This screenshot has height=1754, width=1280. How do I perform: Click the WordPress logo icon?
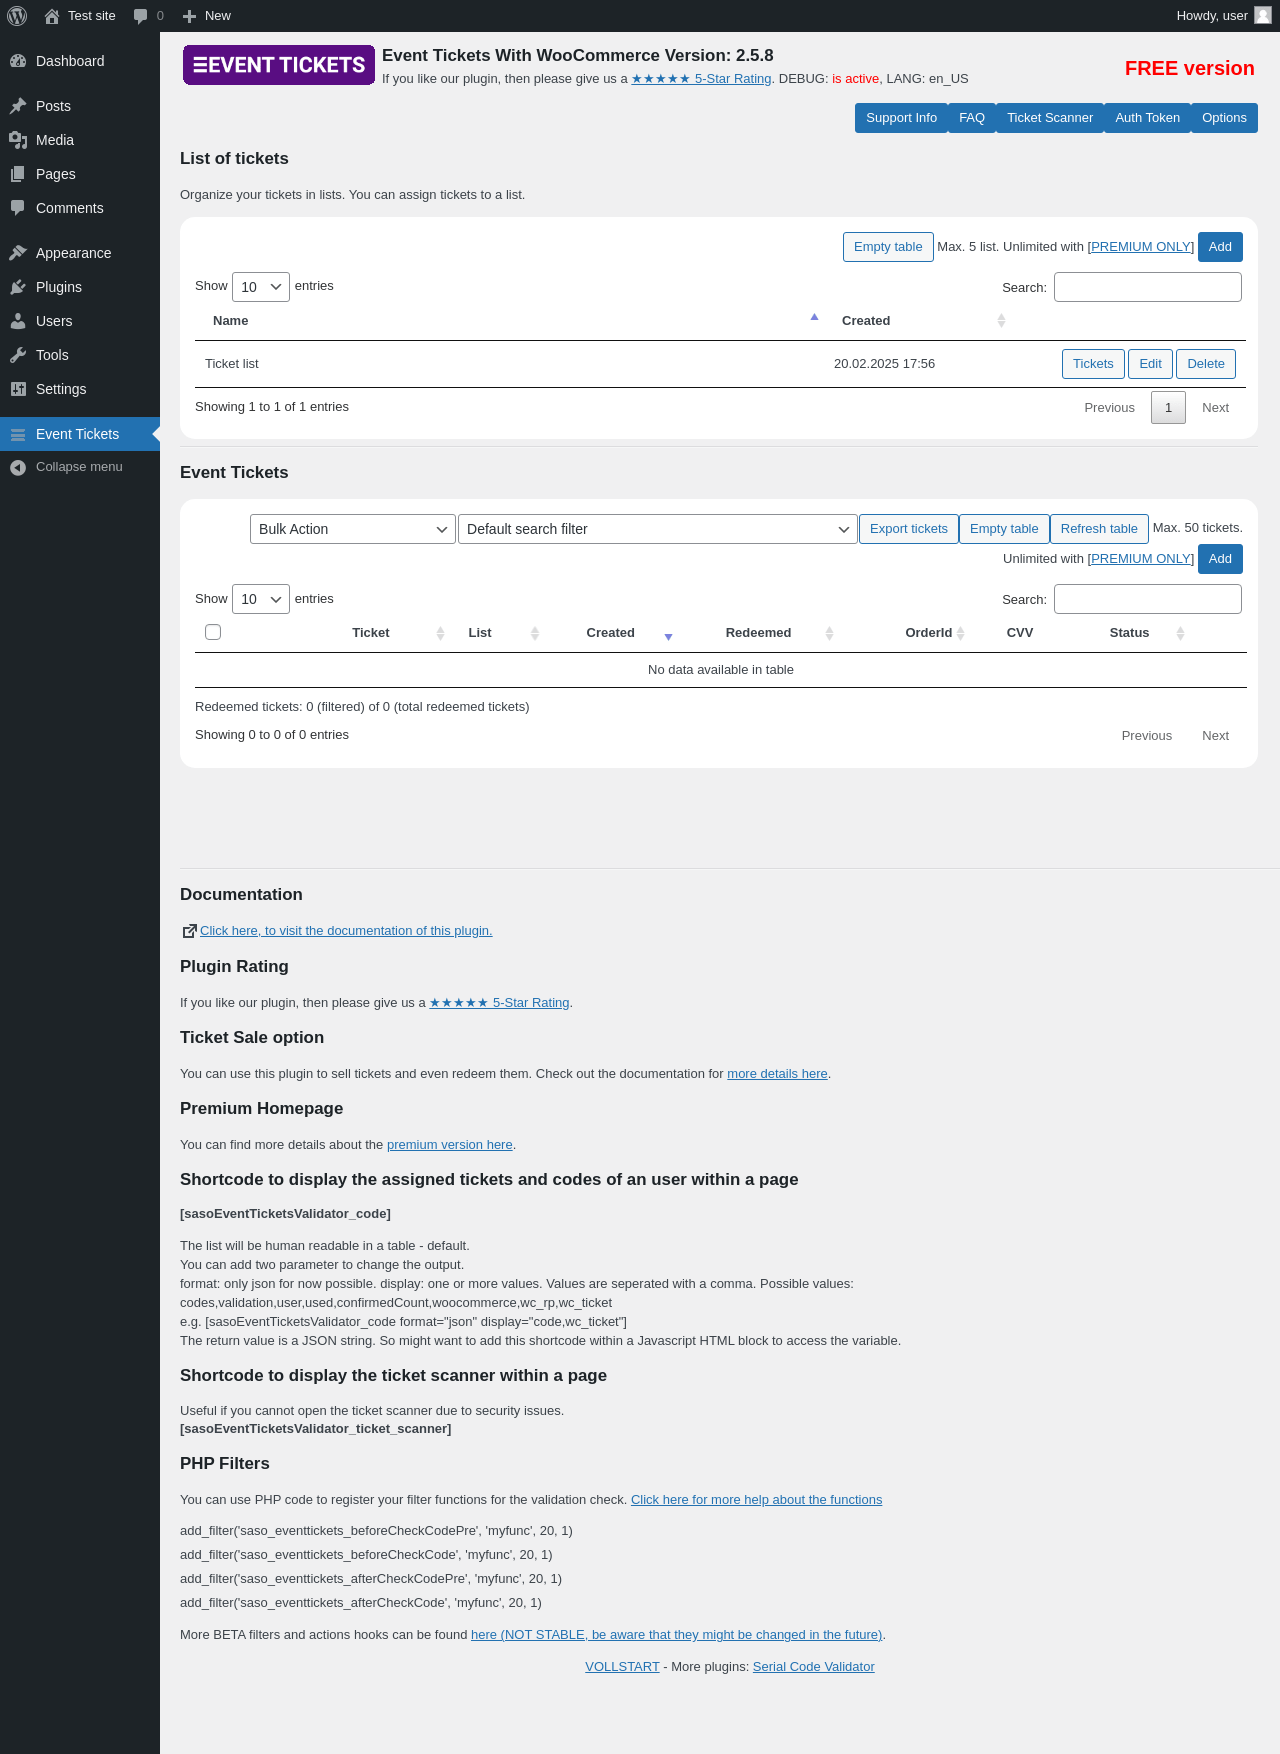tap(17, 16)
